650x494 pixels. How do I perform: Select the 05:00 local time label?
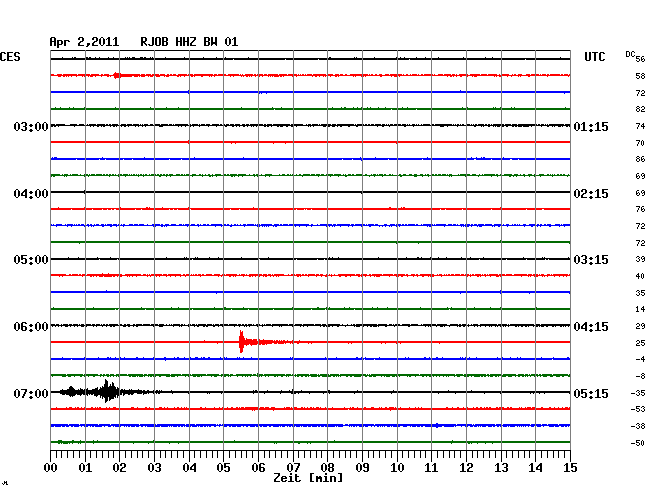31,260
